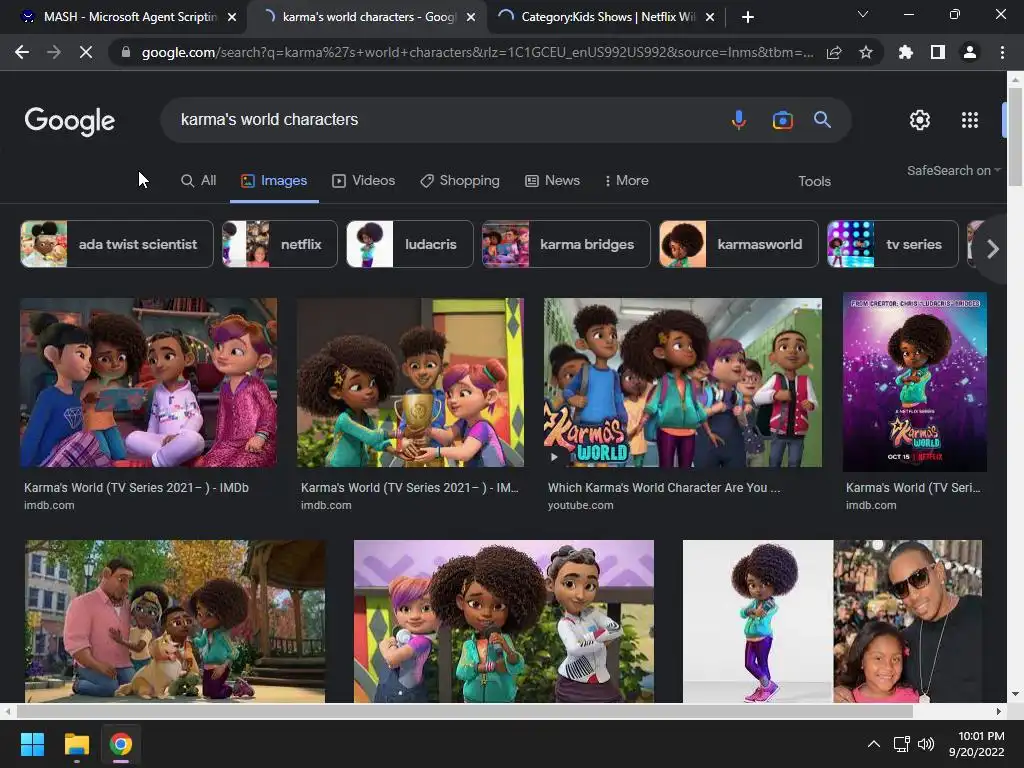Click the Google logo

click(70, 121)
